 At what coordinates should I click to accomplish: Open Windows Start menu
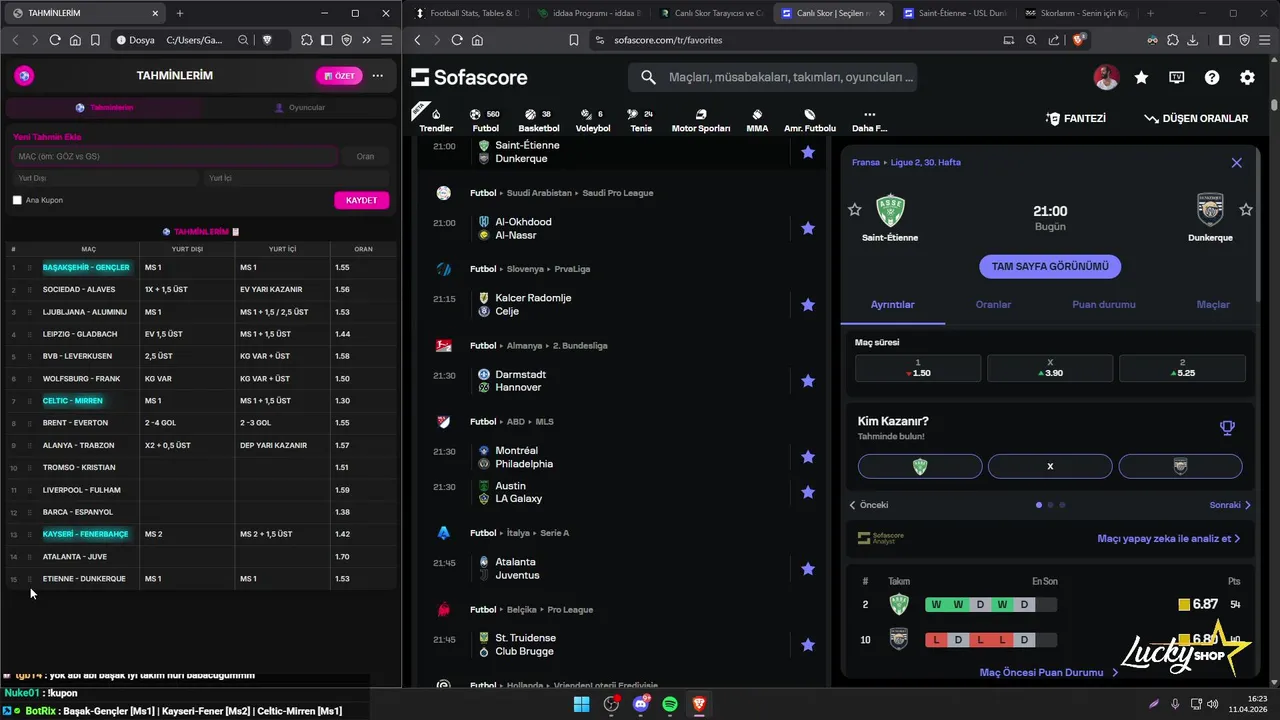click(x=581, y=705)
